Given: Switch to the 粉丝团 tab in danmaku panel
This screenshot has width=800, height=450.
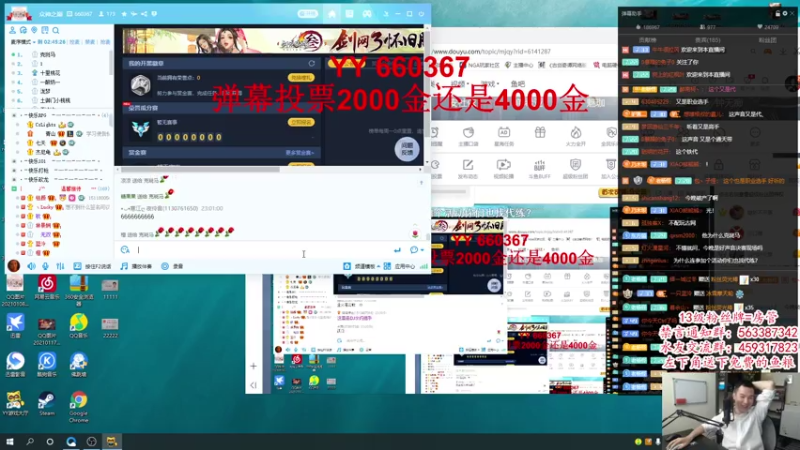Looking at the screenshot, I should [x=767, y=40].
